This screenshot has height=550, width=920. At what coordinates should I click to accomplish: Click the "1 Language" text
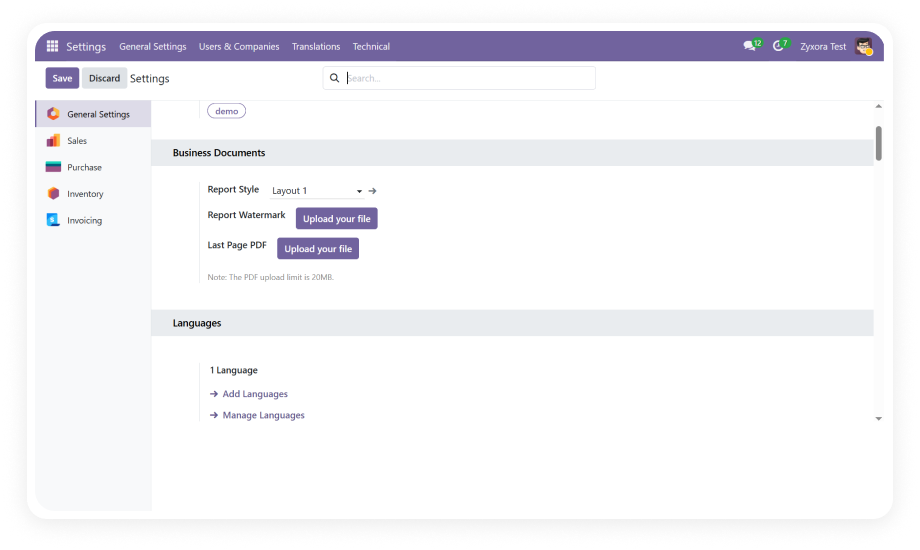click(x=234, y=370)
